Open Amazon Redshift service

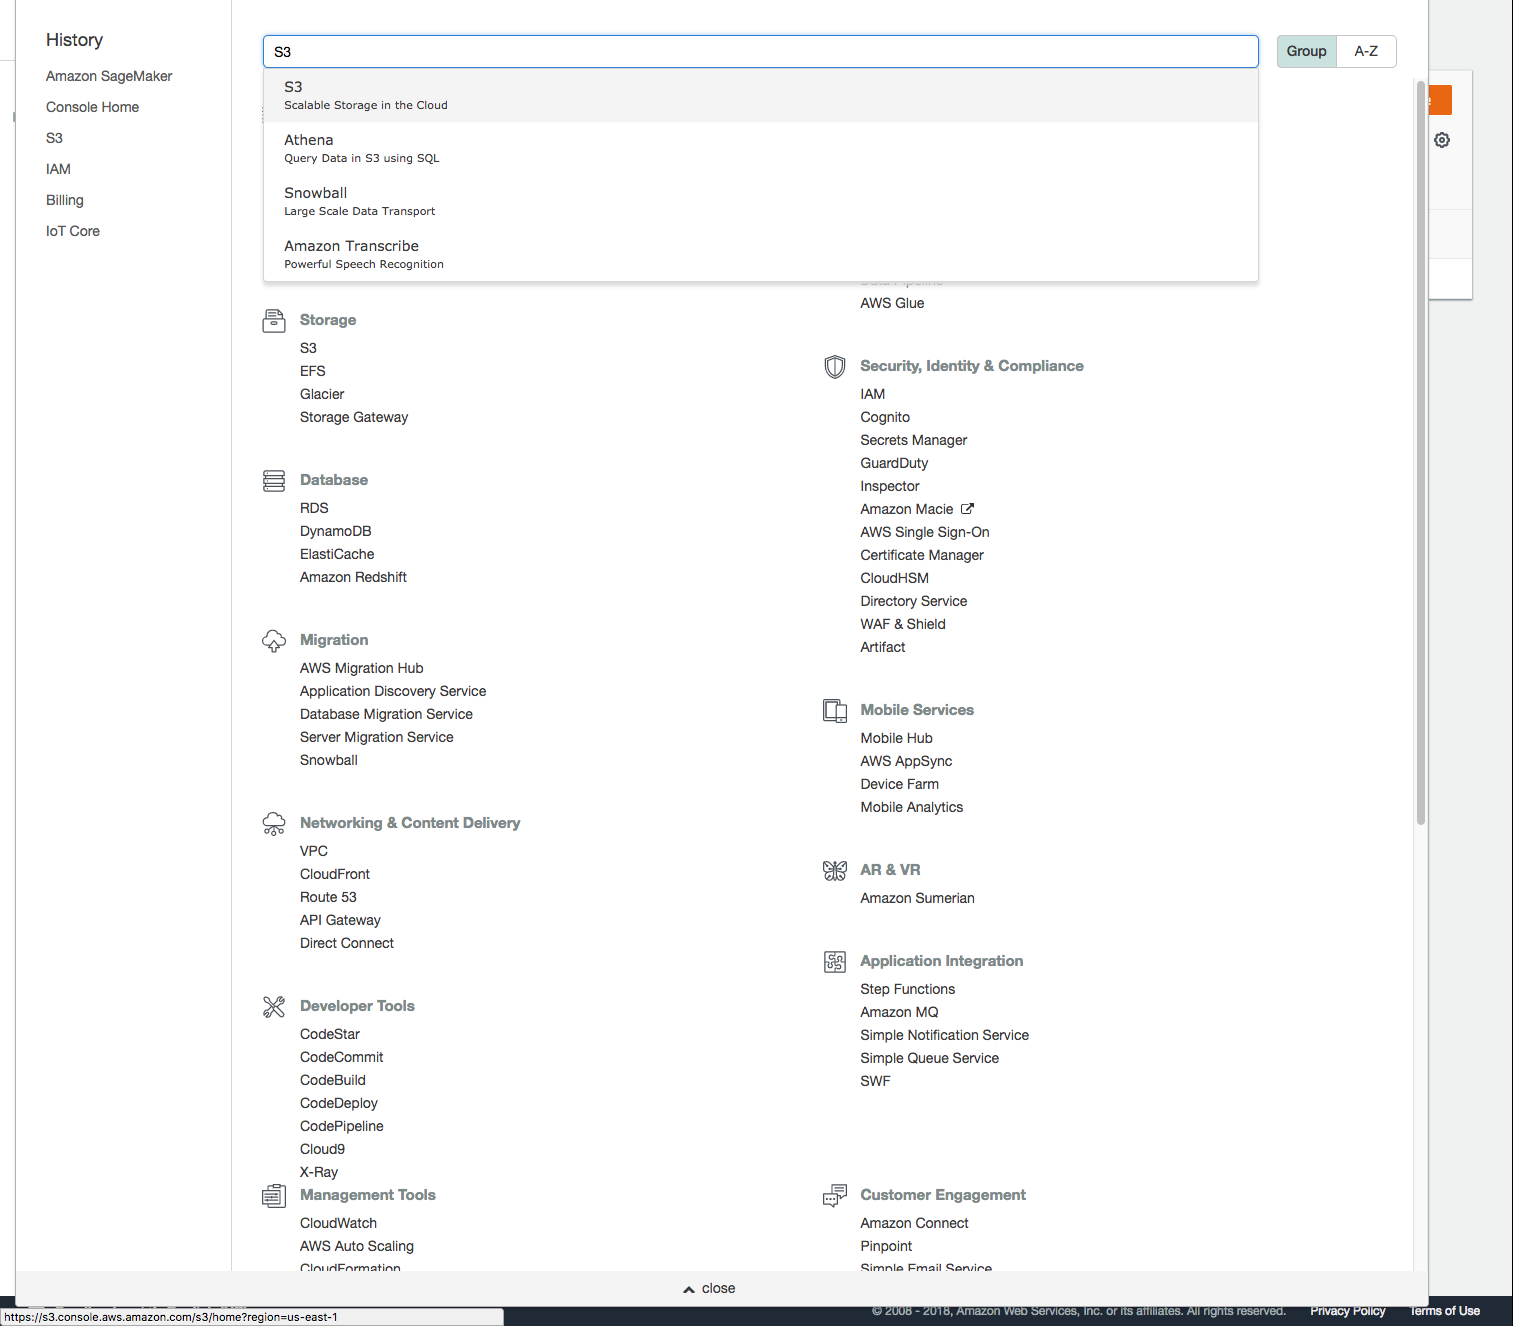coord(353,577)
